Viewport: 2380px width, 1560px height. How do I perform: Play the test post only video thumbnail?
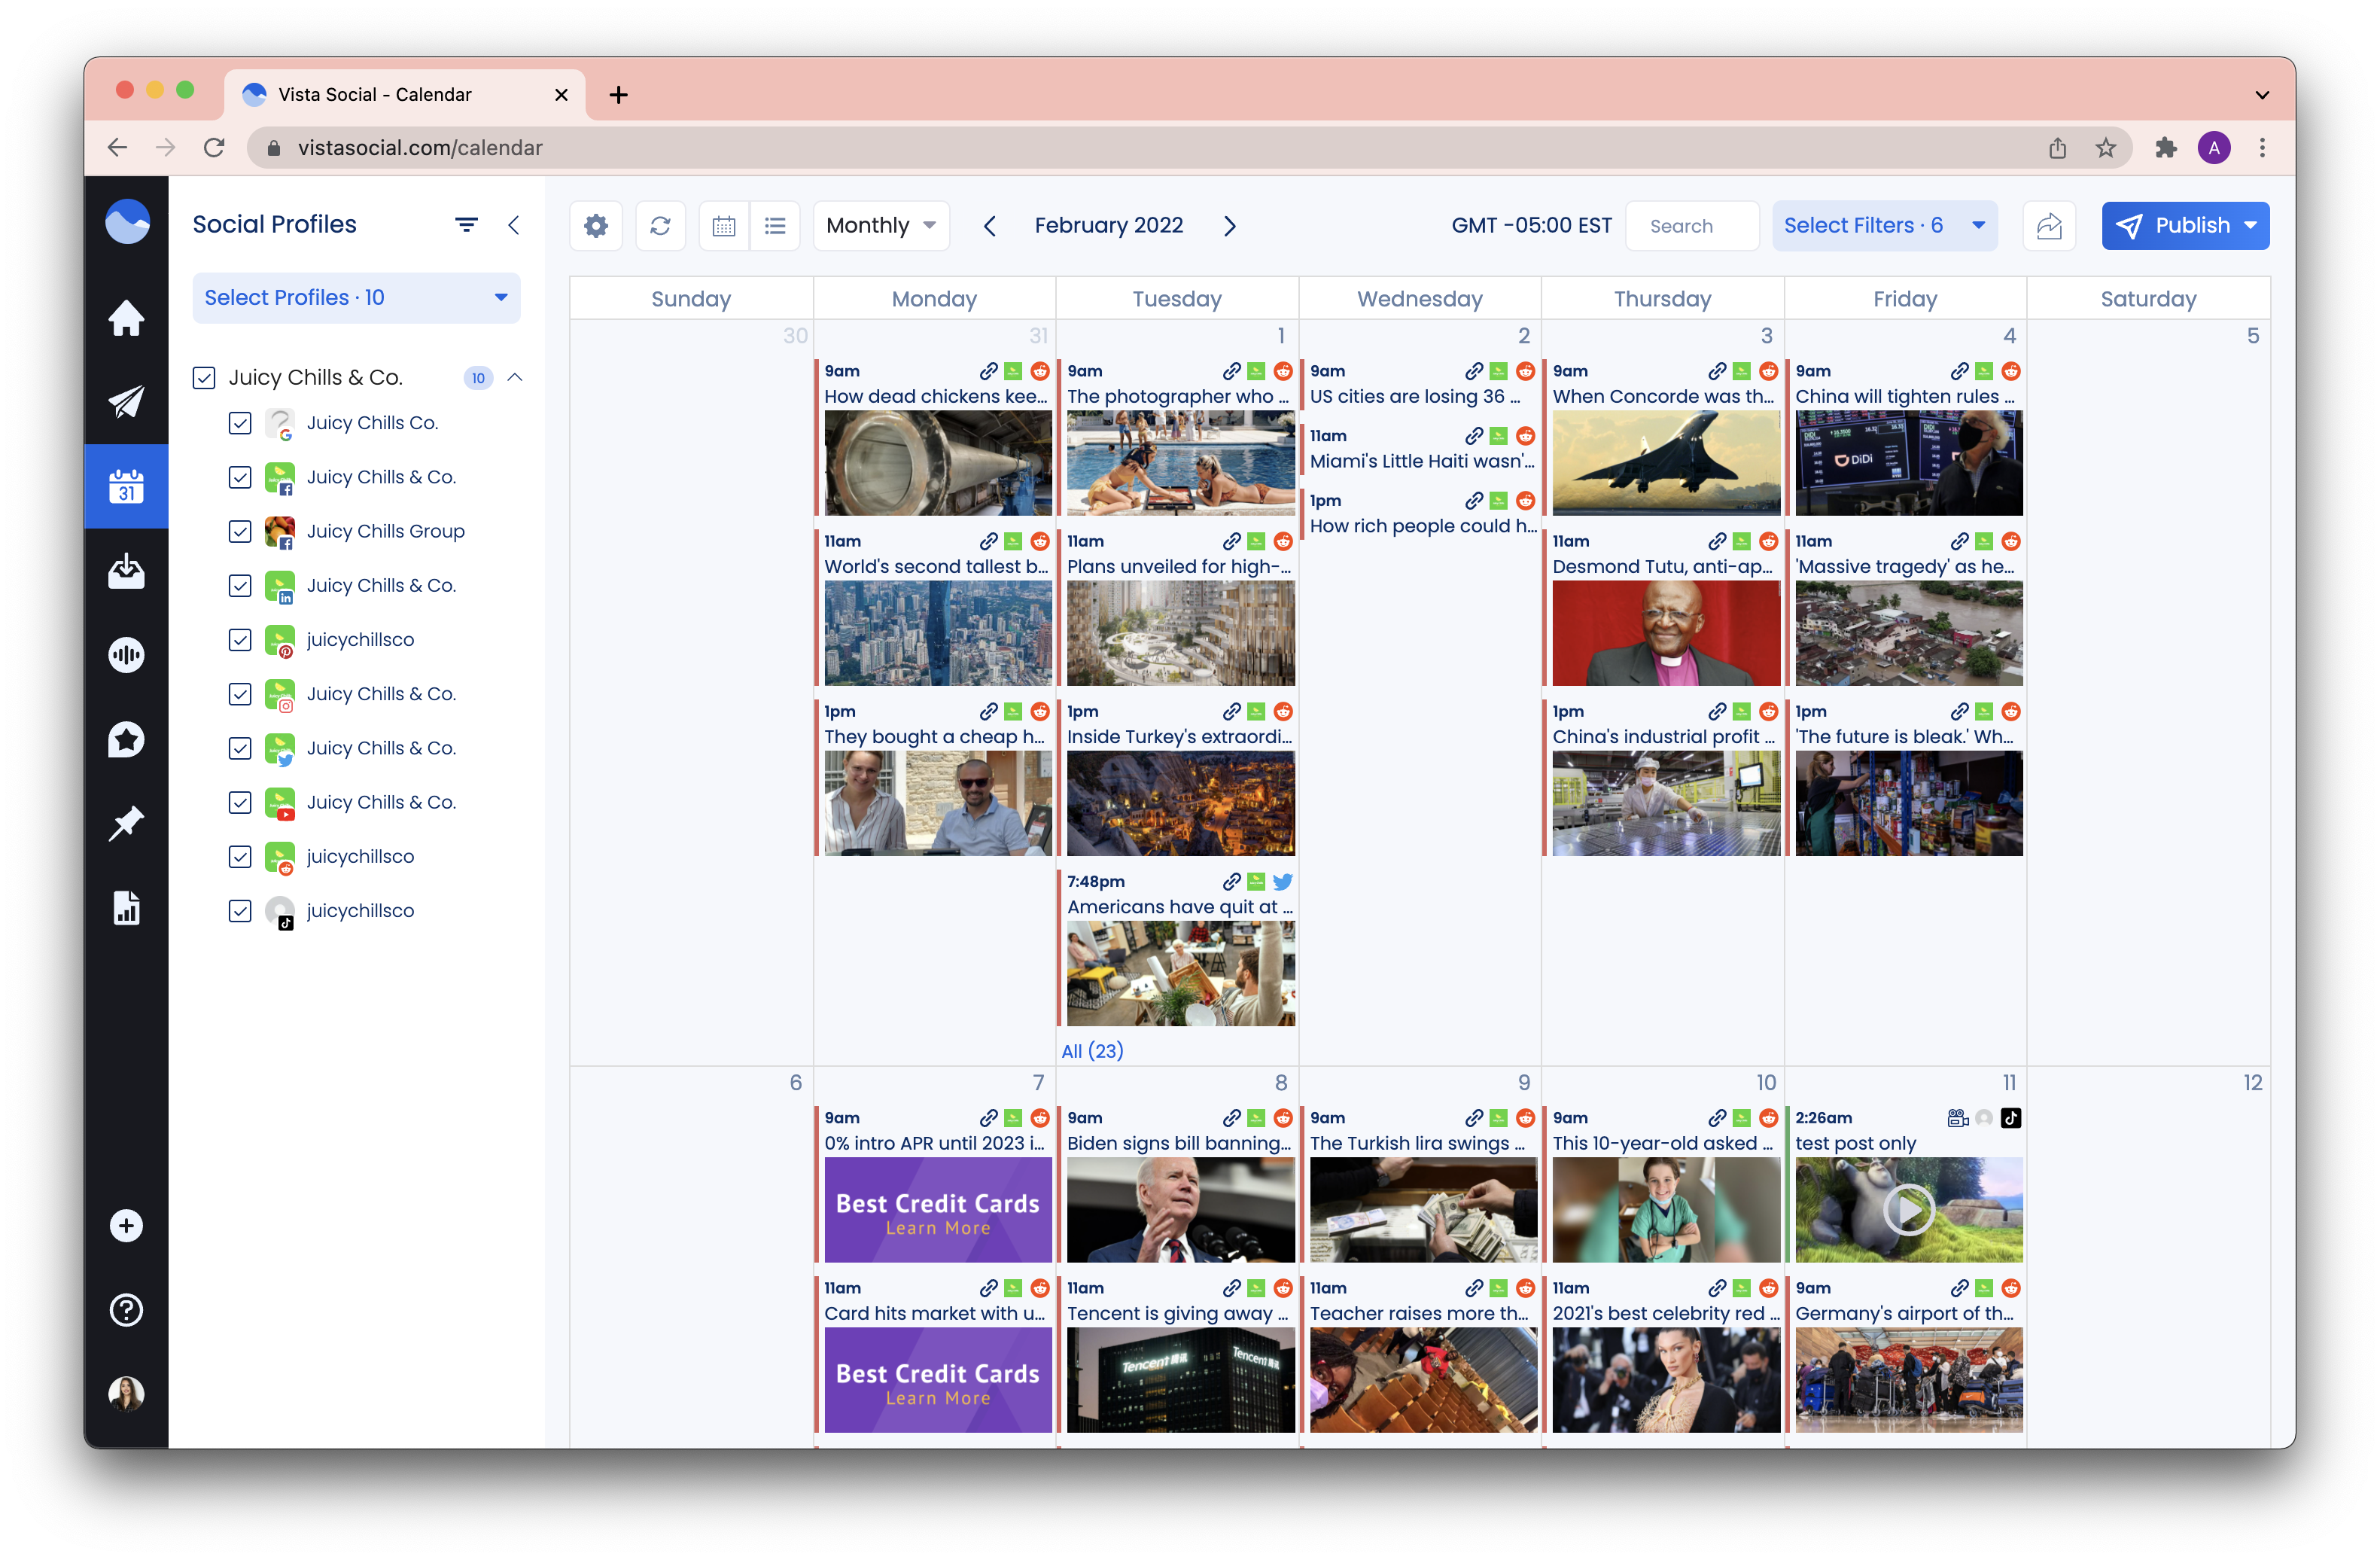point(1908,1210)
